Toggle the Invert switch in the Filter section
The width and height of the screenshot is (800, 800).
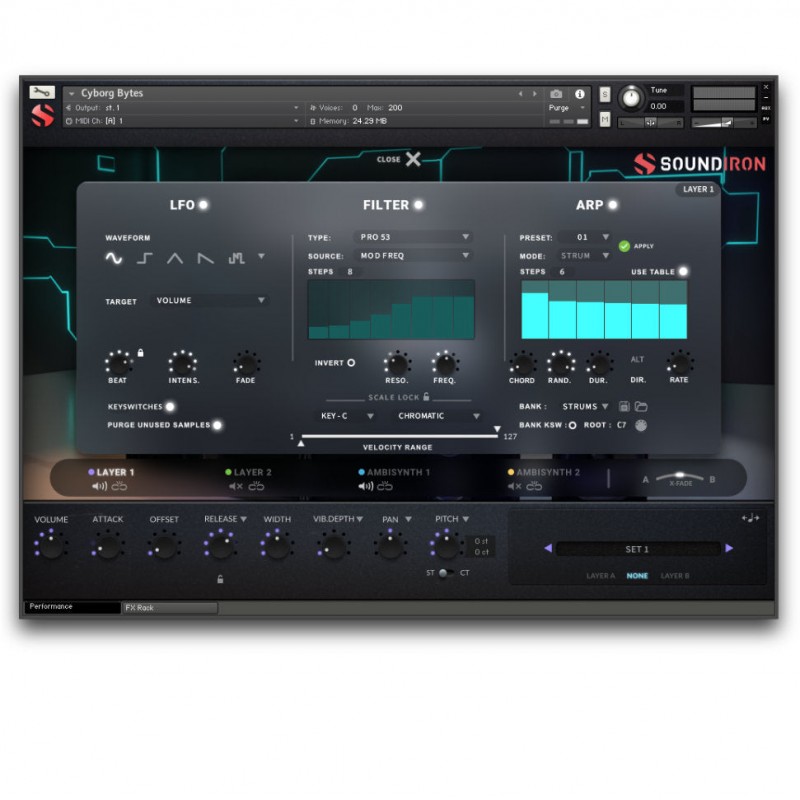[352, 363]
